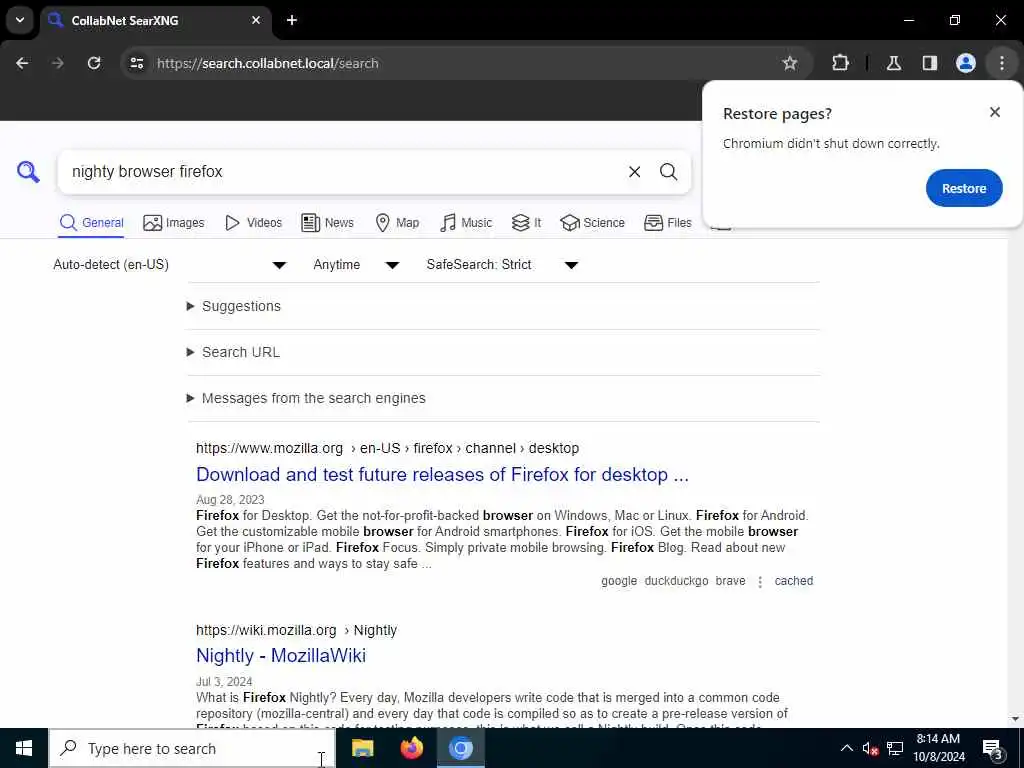Screen dimensions: 1024x768
Task: Click the page's vertical scrollbar down arrow
Action: [1015, 720]
